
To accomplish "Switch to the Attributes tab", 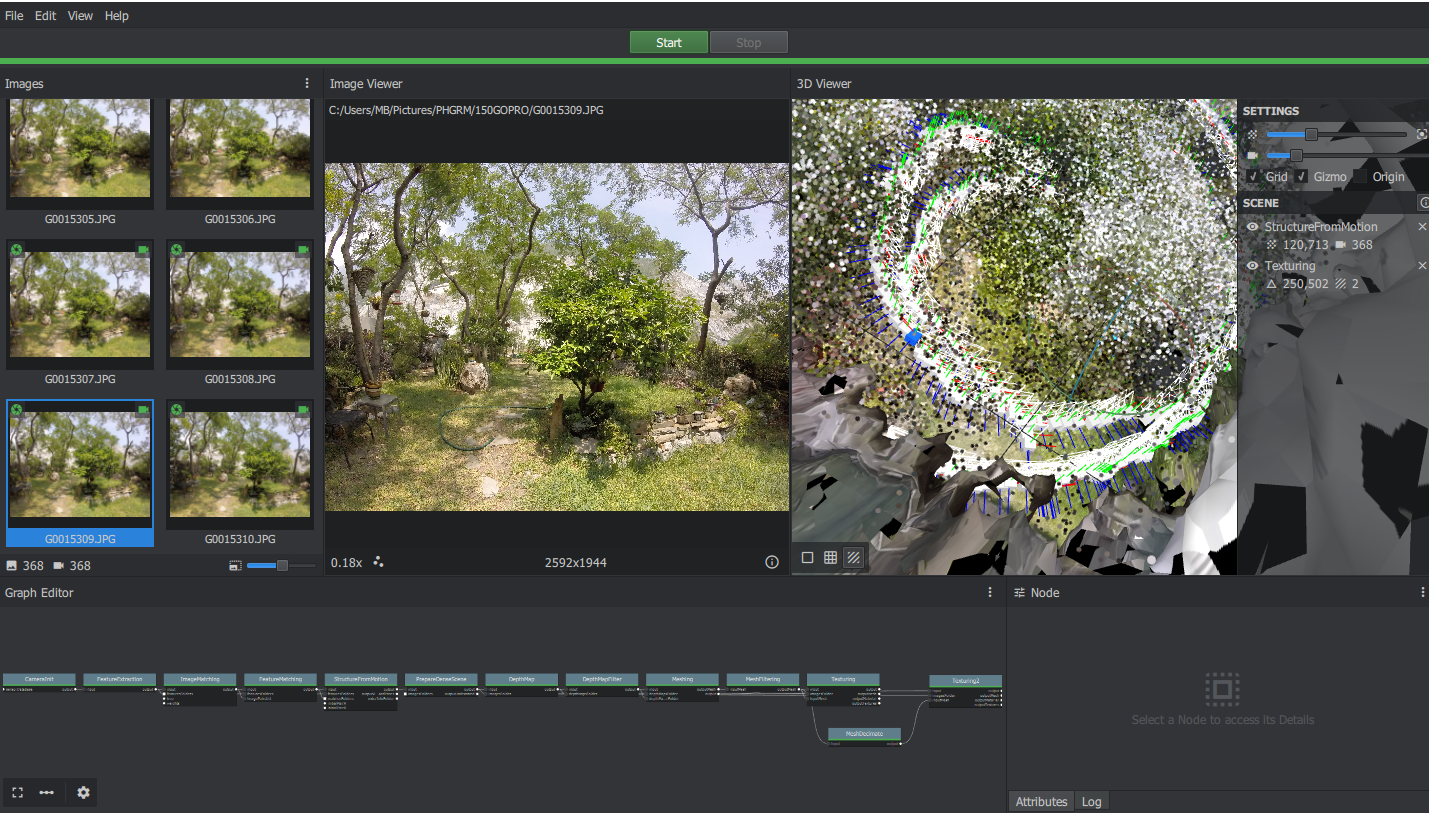I will coord(1041,802).
